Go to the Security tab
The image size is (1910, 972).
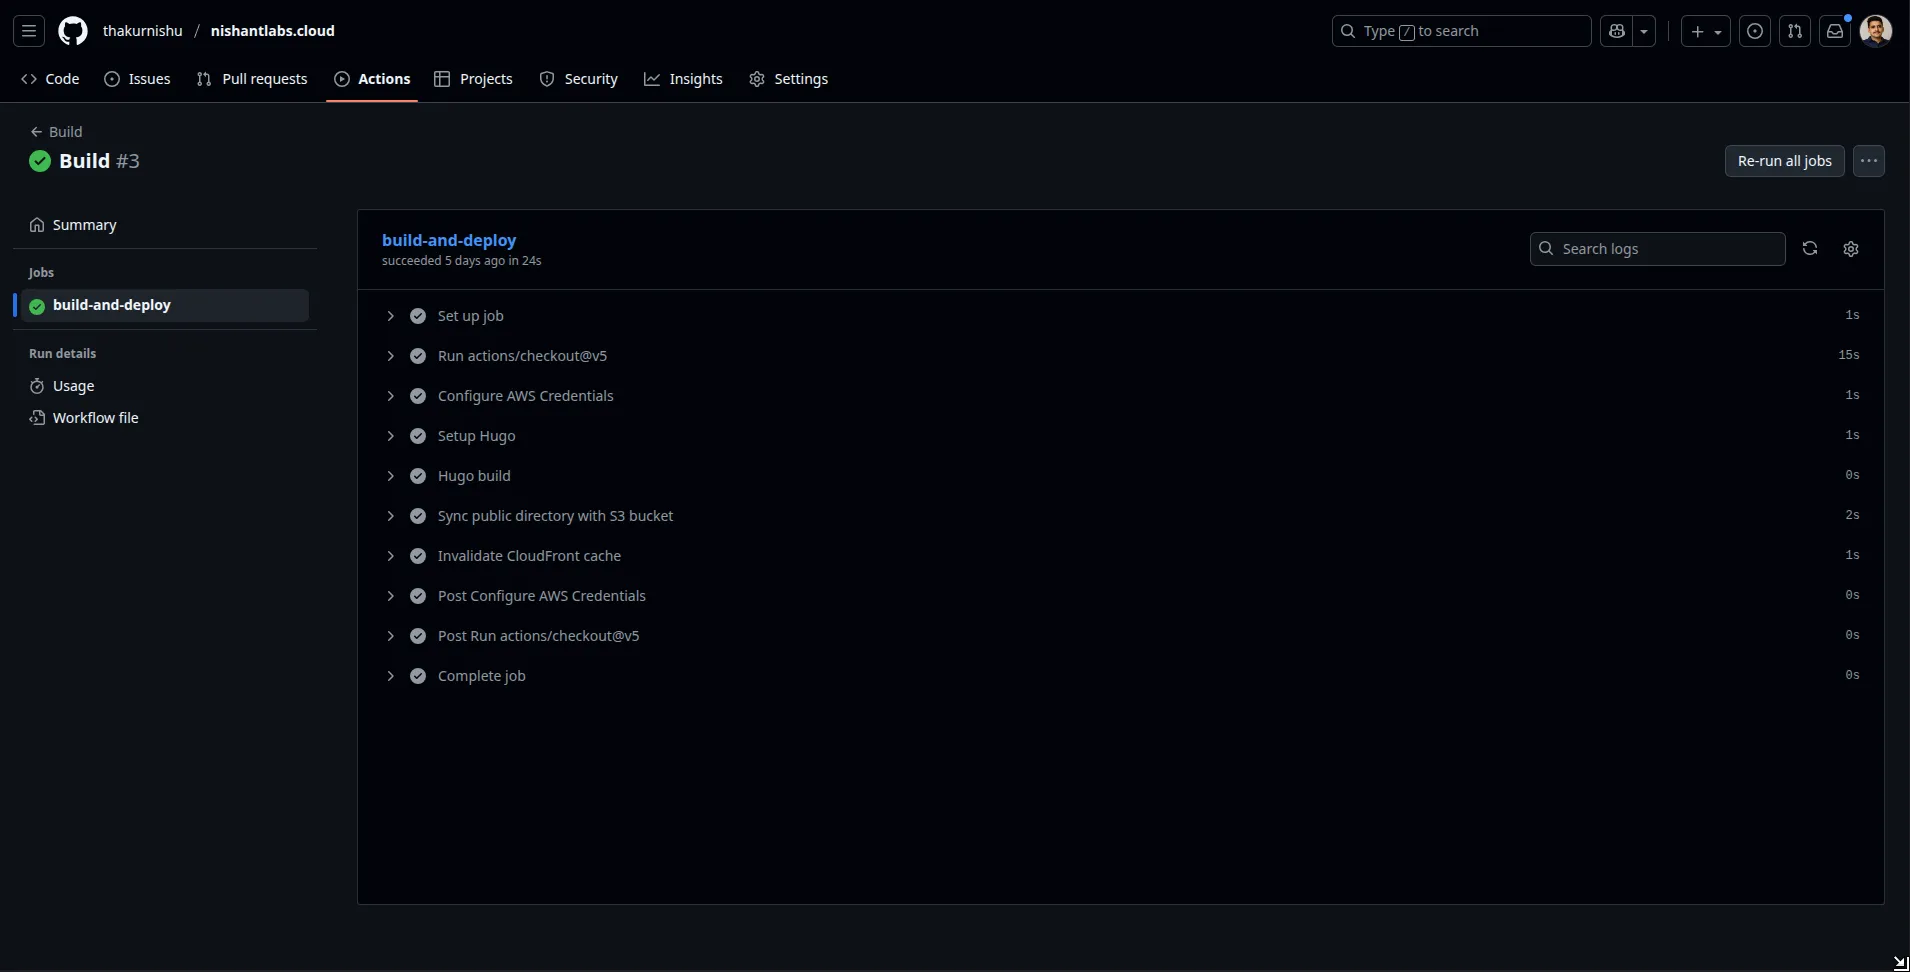(578, 79)
